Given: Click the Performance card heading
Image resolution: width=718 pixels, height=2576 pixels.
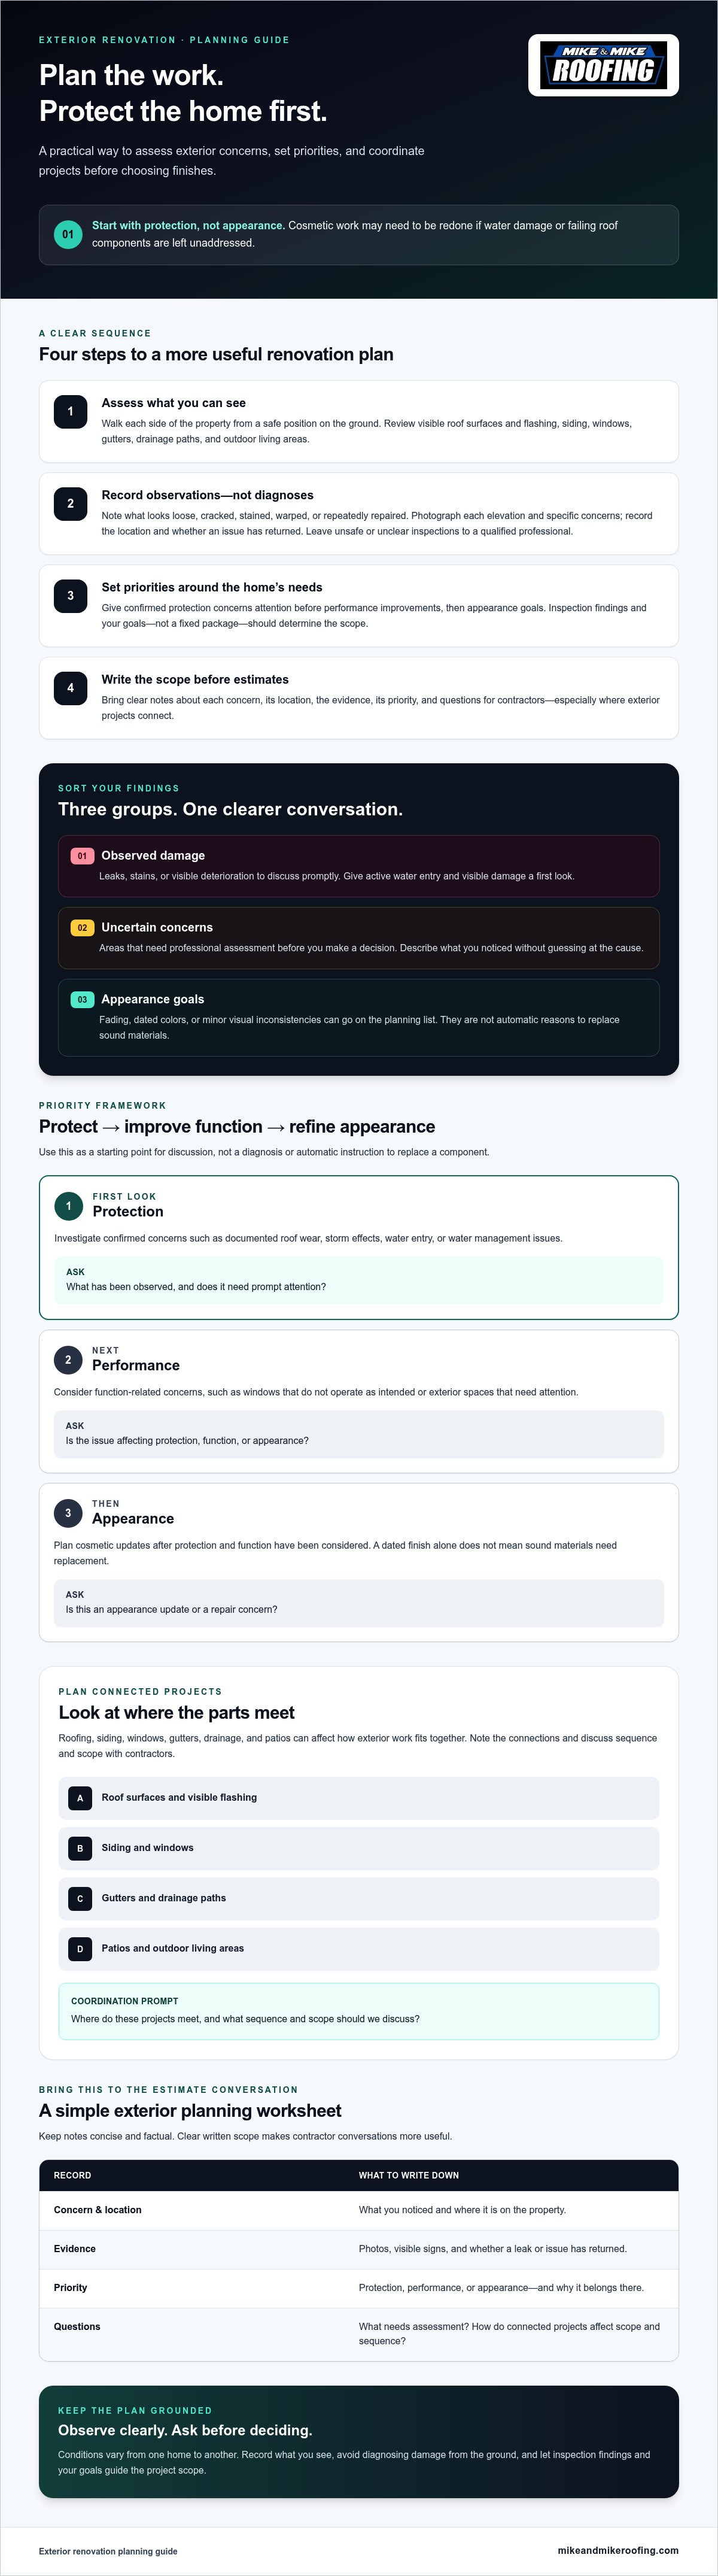Looking at the screenshot, I should click(136, 1365).
